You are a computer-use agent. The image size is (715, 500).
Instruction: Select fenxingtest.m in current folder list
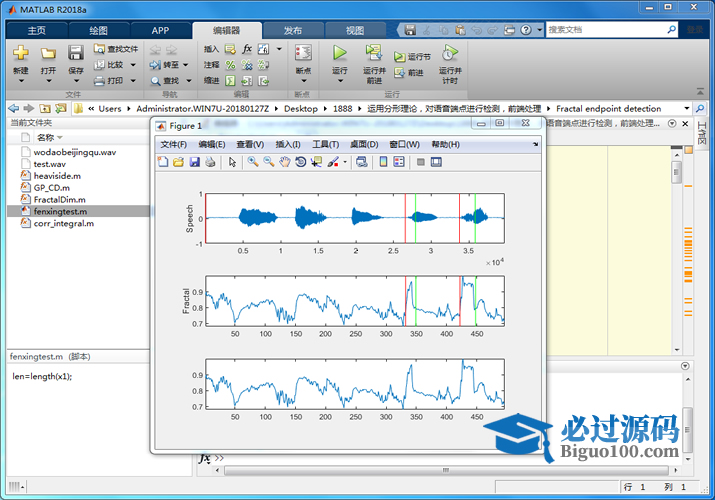pos(78,211)
